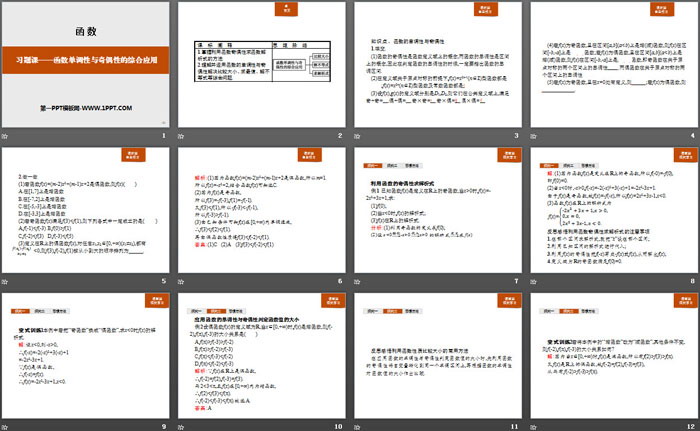Image resolution: width=700 pixels, height=431 pixels.
Task: Click star icon under slide 8
Action: 533,281
